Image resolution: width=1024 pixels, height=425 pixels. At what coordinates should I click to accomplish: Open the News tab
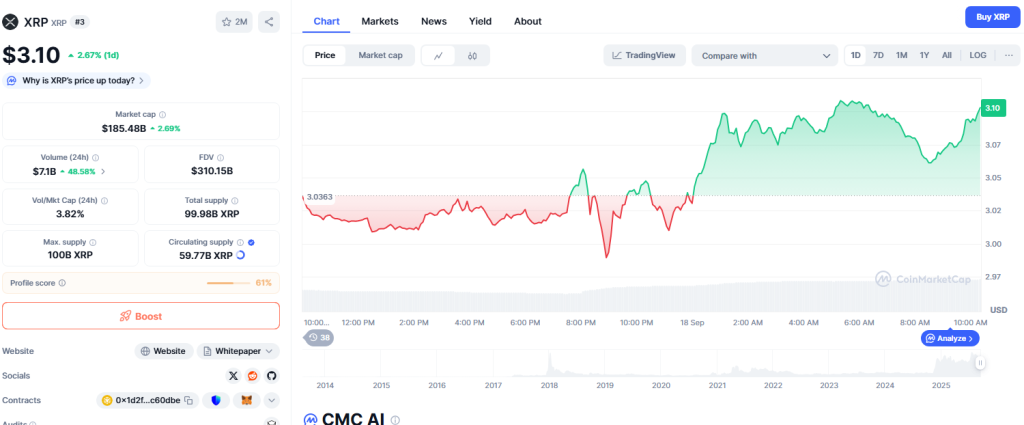tap(434, 21)
